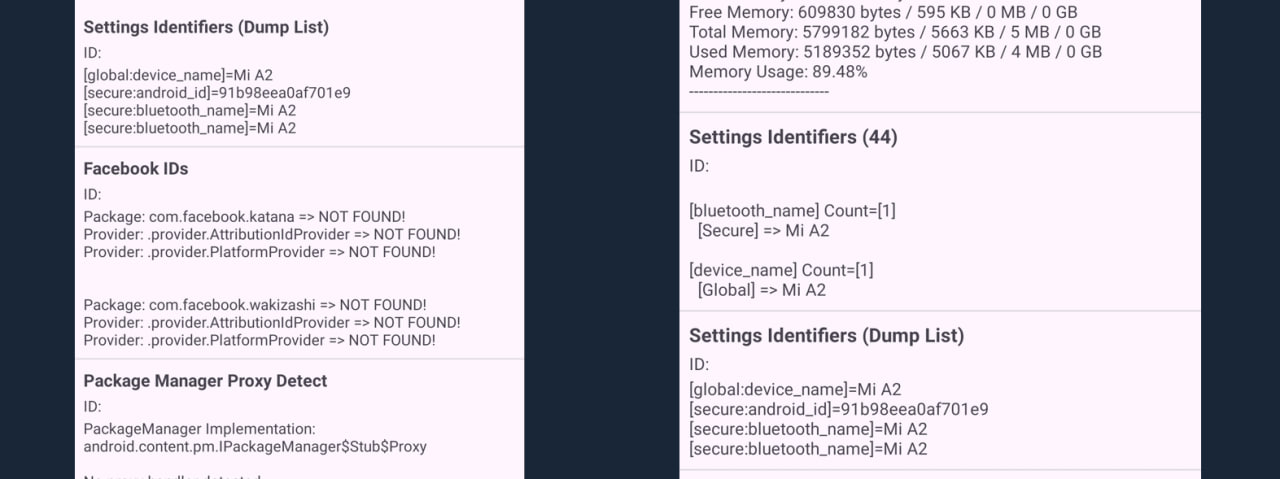Tap the Memory Usage 89.48% text
Image resolution: width=1280 pixels, height=479 pixels.
point(778,72)
